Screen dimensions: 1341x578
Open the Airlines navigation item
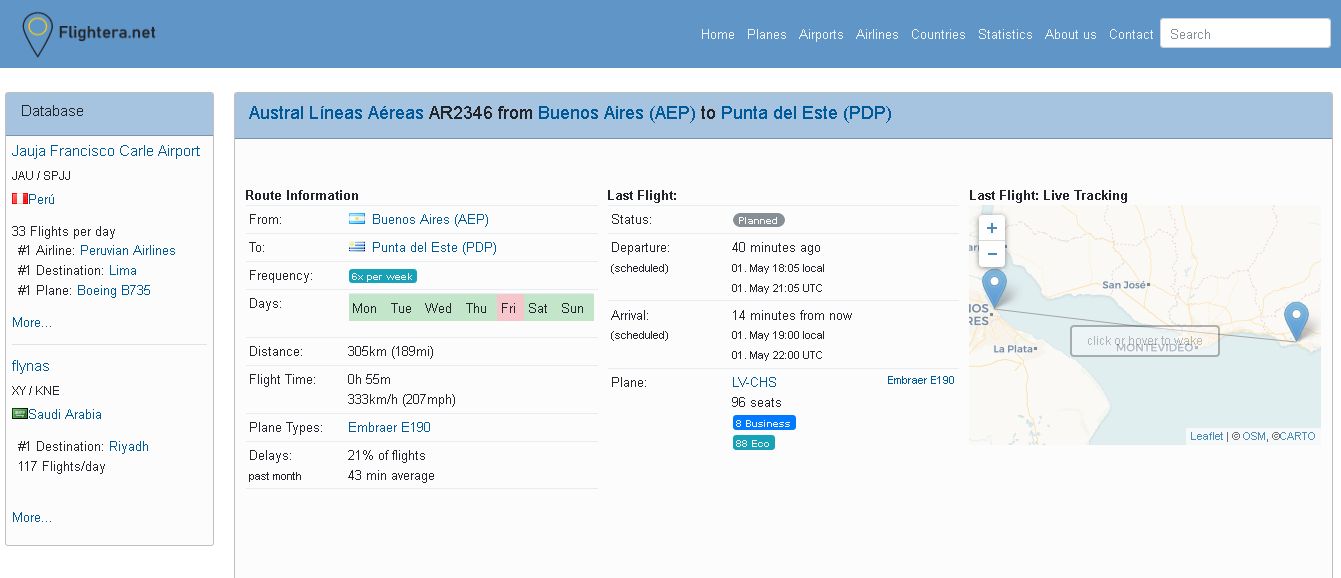[x=877, y=34]
